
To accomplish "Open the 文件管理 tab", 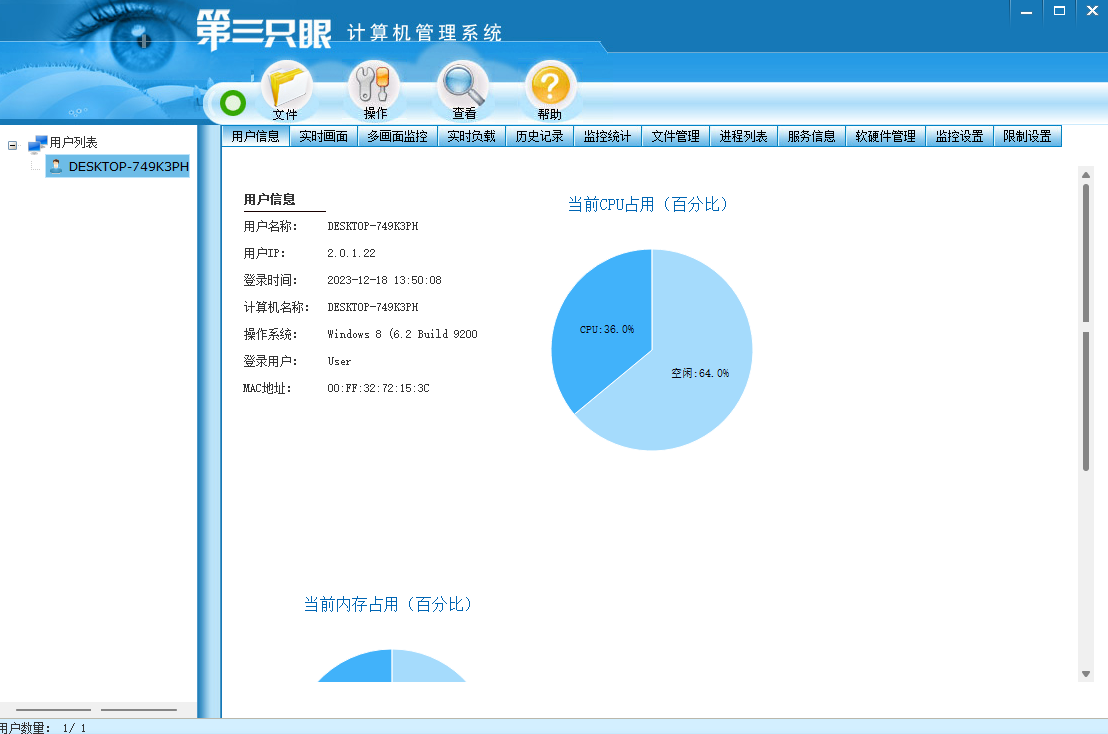I will click(675, 135).
